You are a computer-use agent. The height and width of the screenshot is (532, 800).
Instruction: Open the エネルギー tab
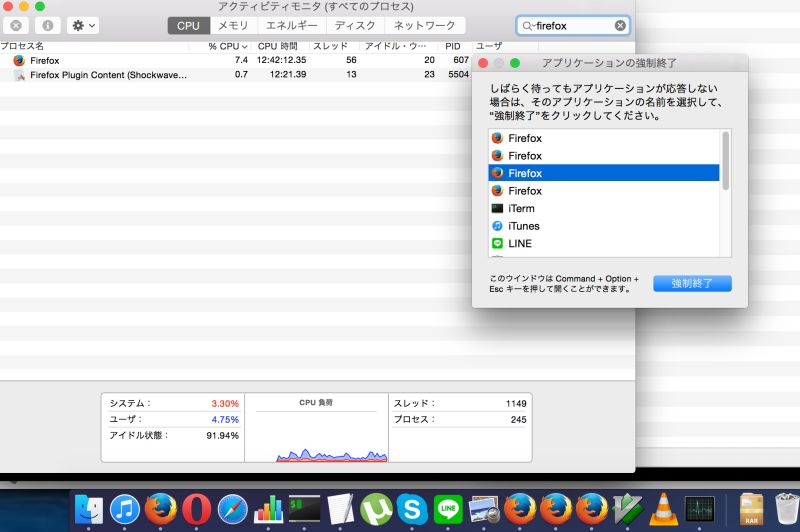(x=292, y=26)
